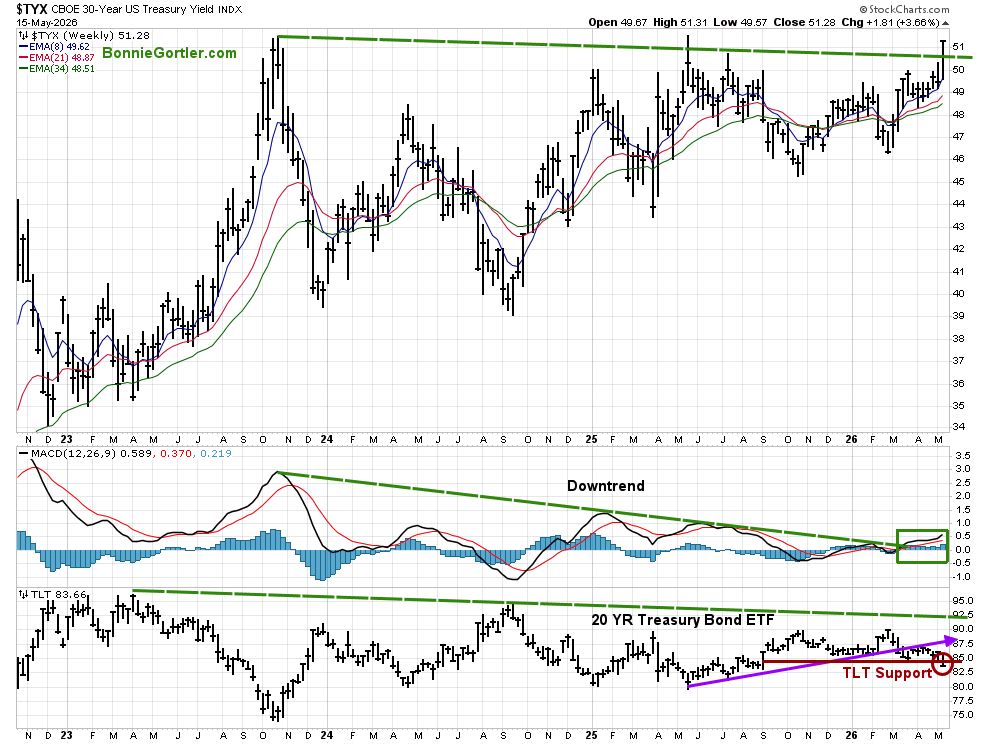
Task: Click the 24 year marker on price axis
Action: [x=326, y=440]
